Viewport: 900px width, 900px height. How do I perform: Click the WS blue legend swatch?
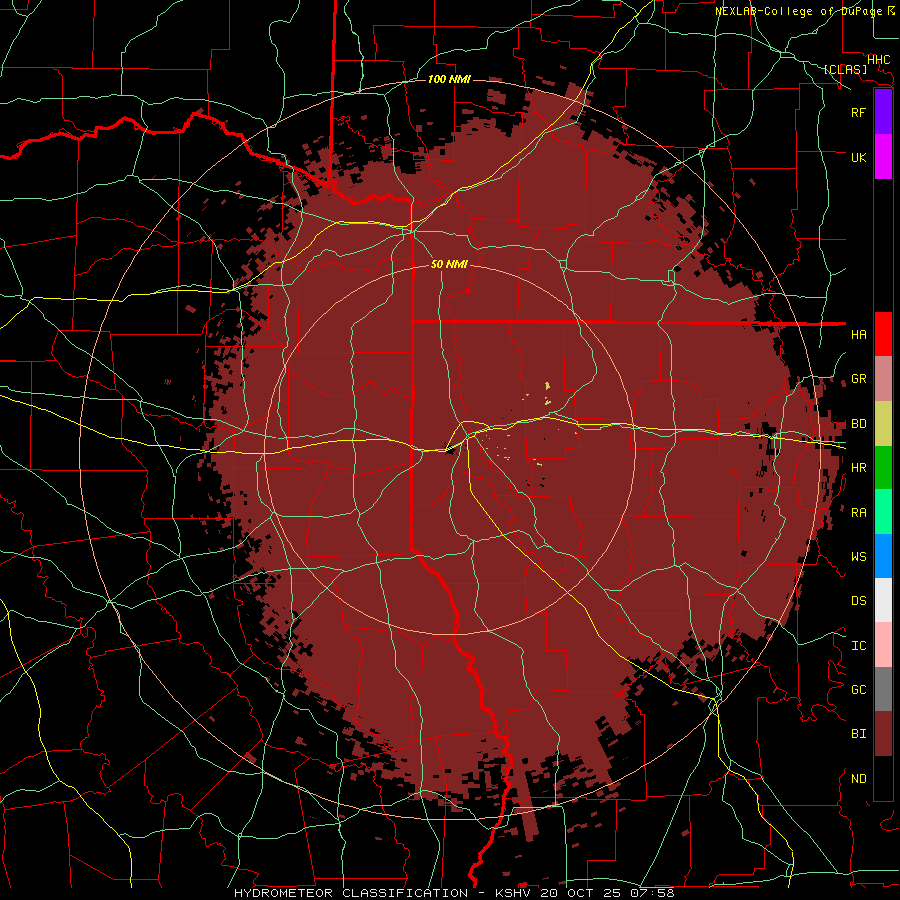[883, 556]
